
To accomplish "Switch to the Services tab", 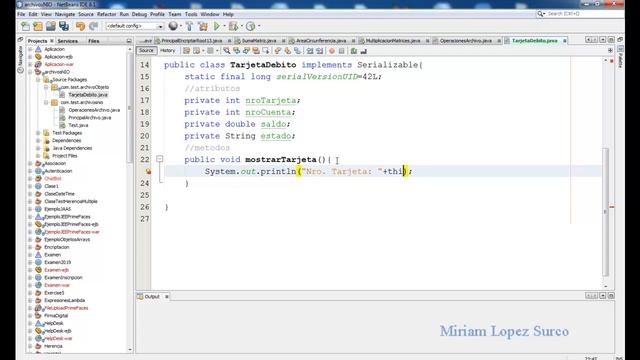I will click(x=68, y=41).
